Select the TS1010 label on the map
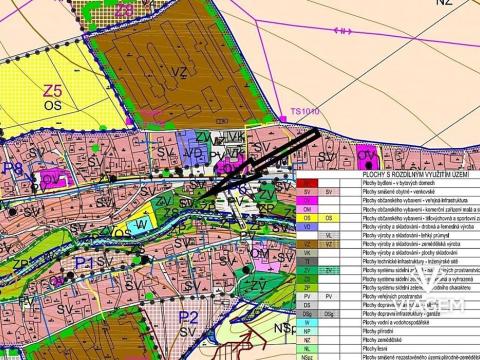Screen dimensions: 480x360 pos(305,111)
